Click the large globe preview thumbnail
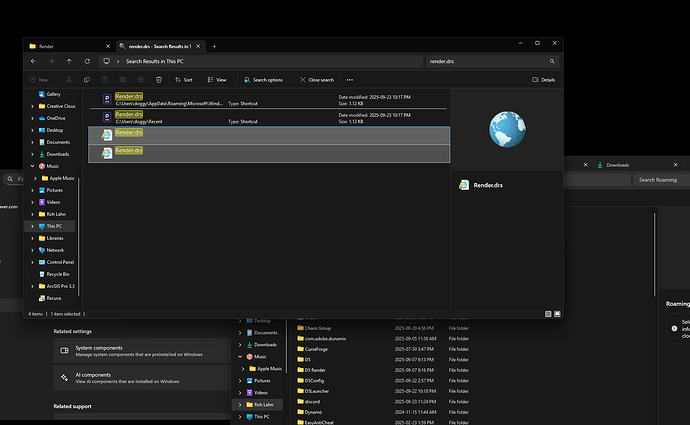This screenshot has width=690, height=425. [505, 130]
